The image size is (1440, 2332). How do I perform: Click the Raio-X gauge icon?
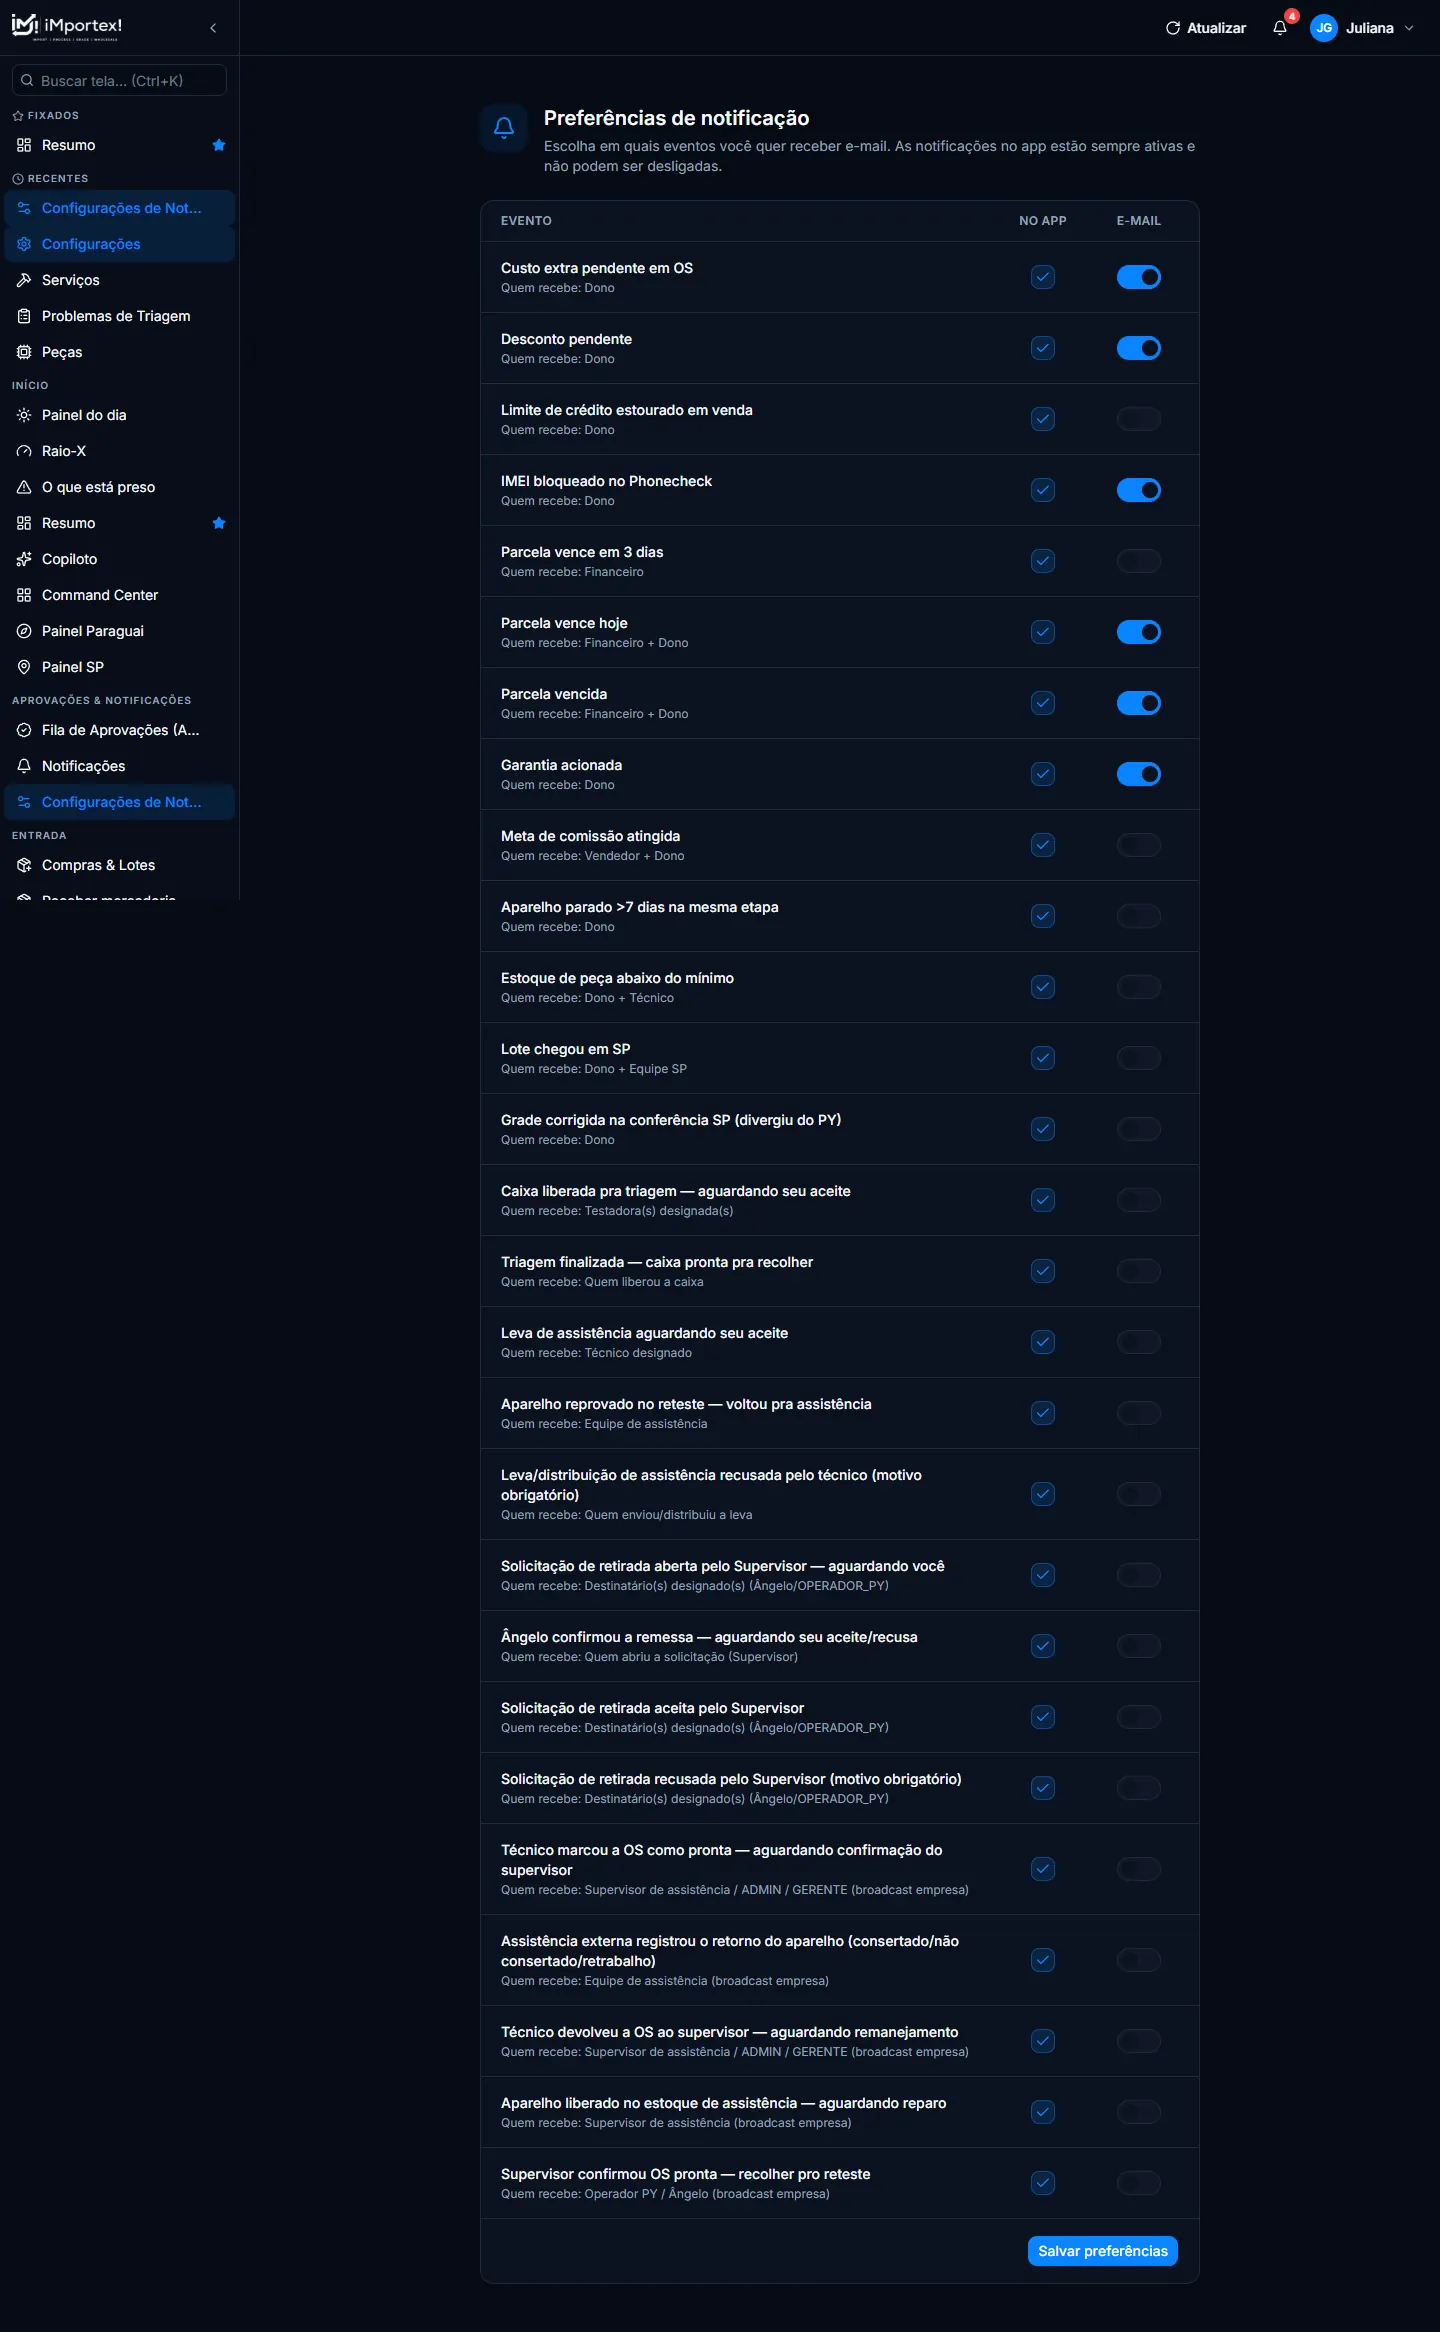click(x=24, y=451)
